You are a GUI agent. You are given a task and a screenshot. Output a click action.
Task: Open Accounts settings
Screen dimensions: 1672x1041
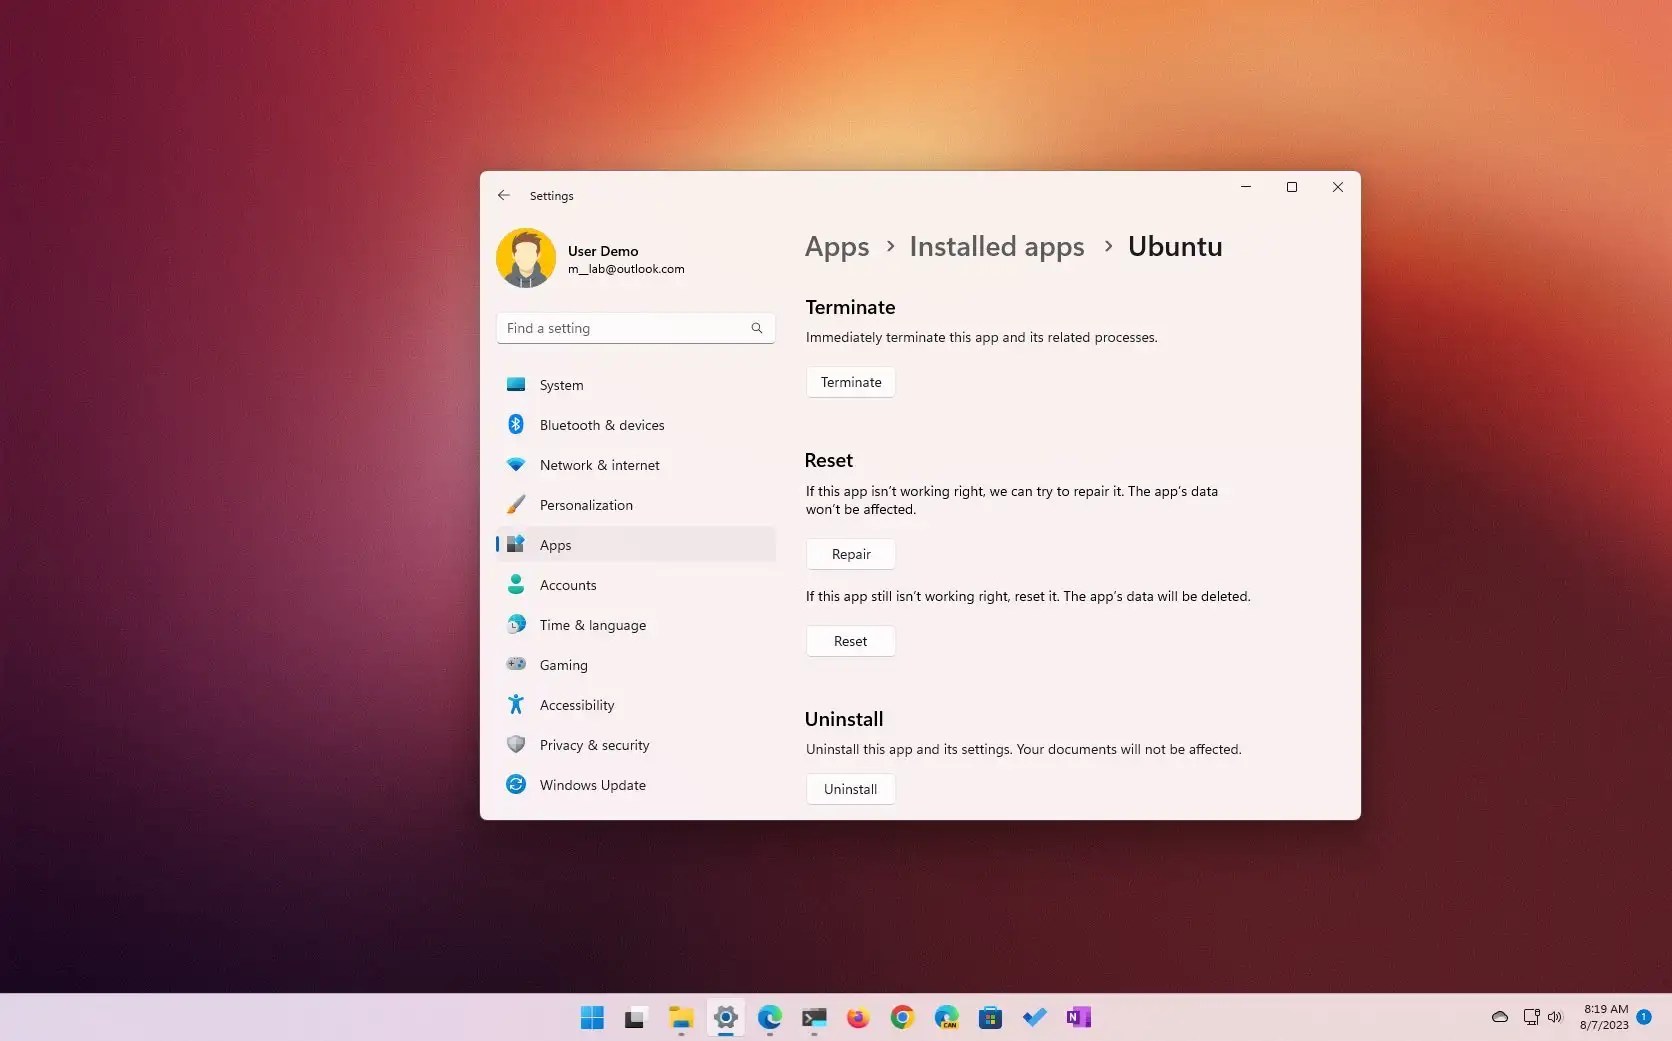tap(567, 585)
